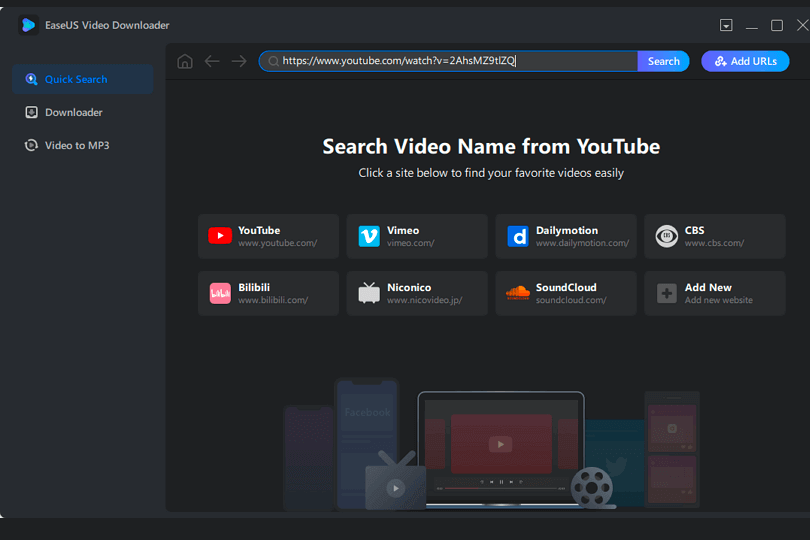Click the Add New plus icon
The width and height of the screenshot is (810, 540).
(x=666, y=293)
